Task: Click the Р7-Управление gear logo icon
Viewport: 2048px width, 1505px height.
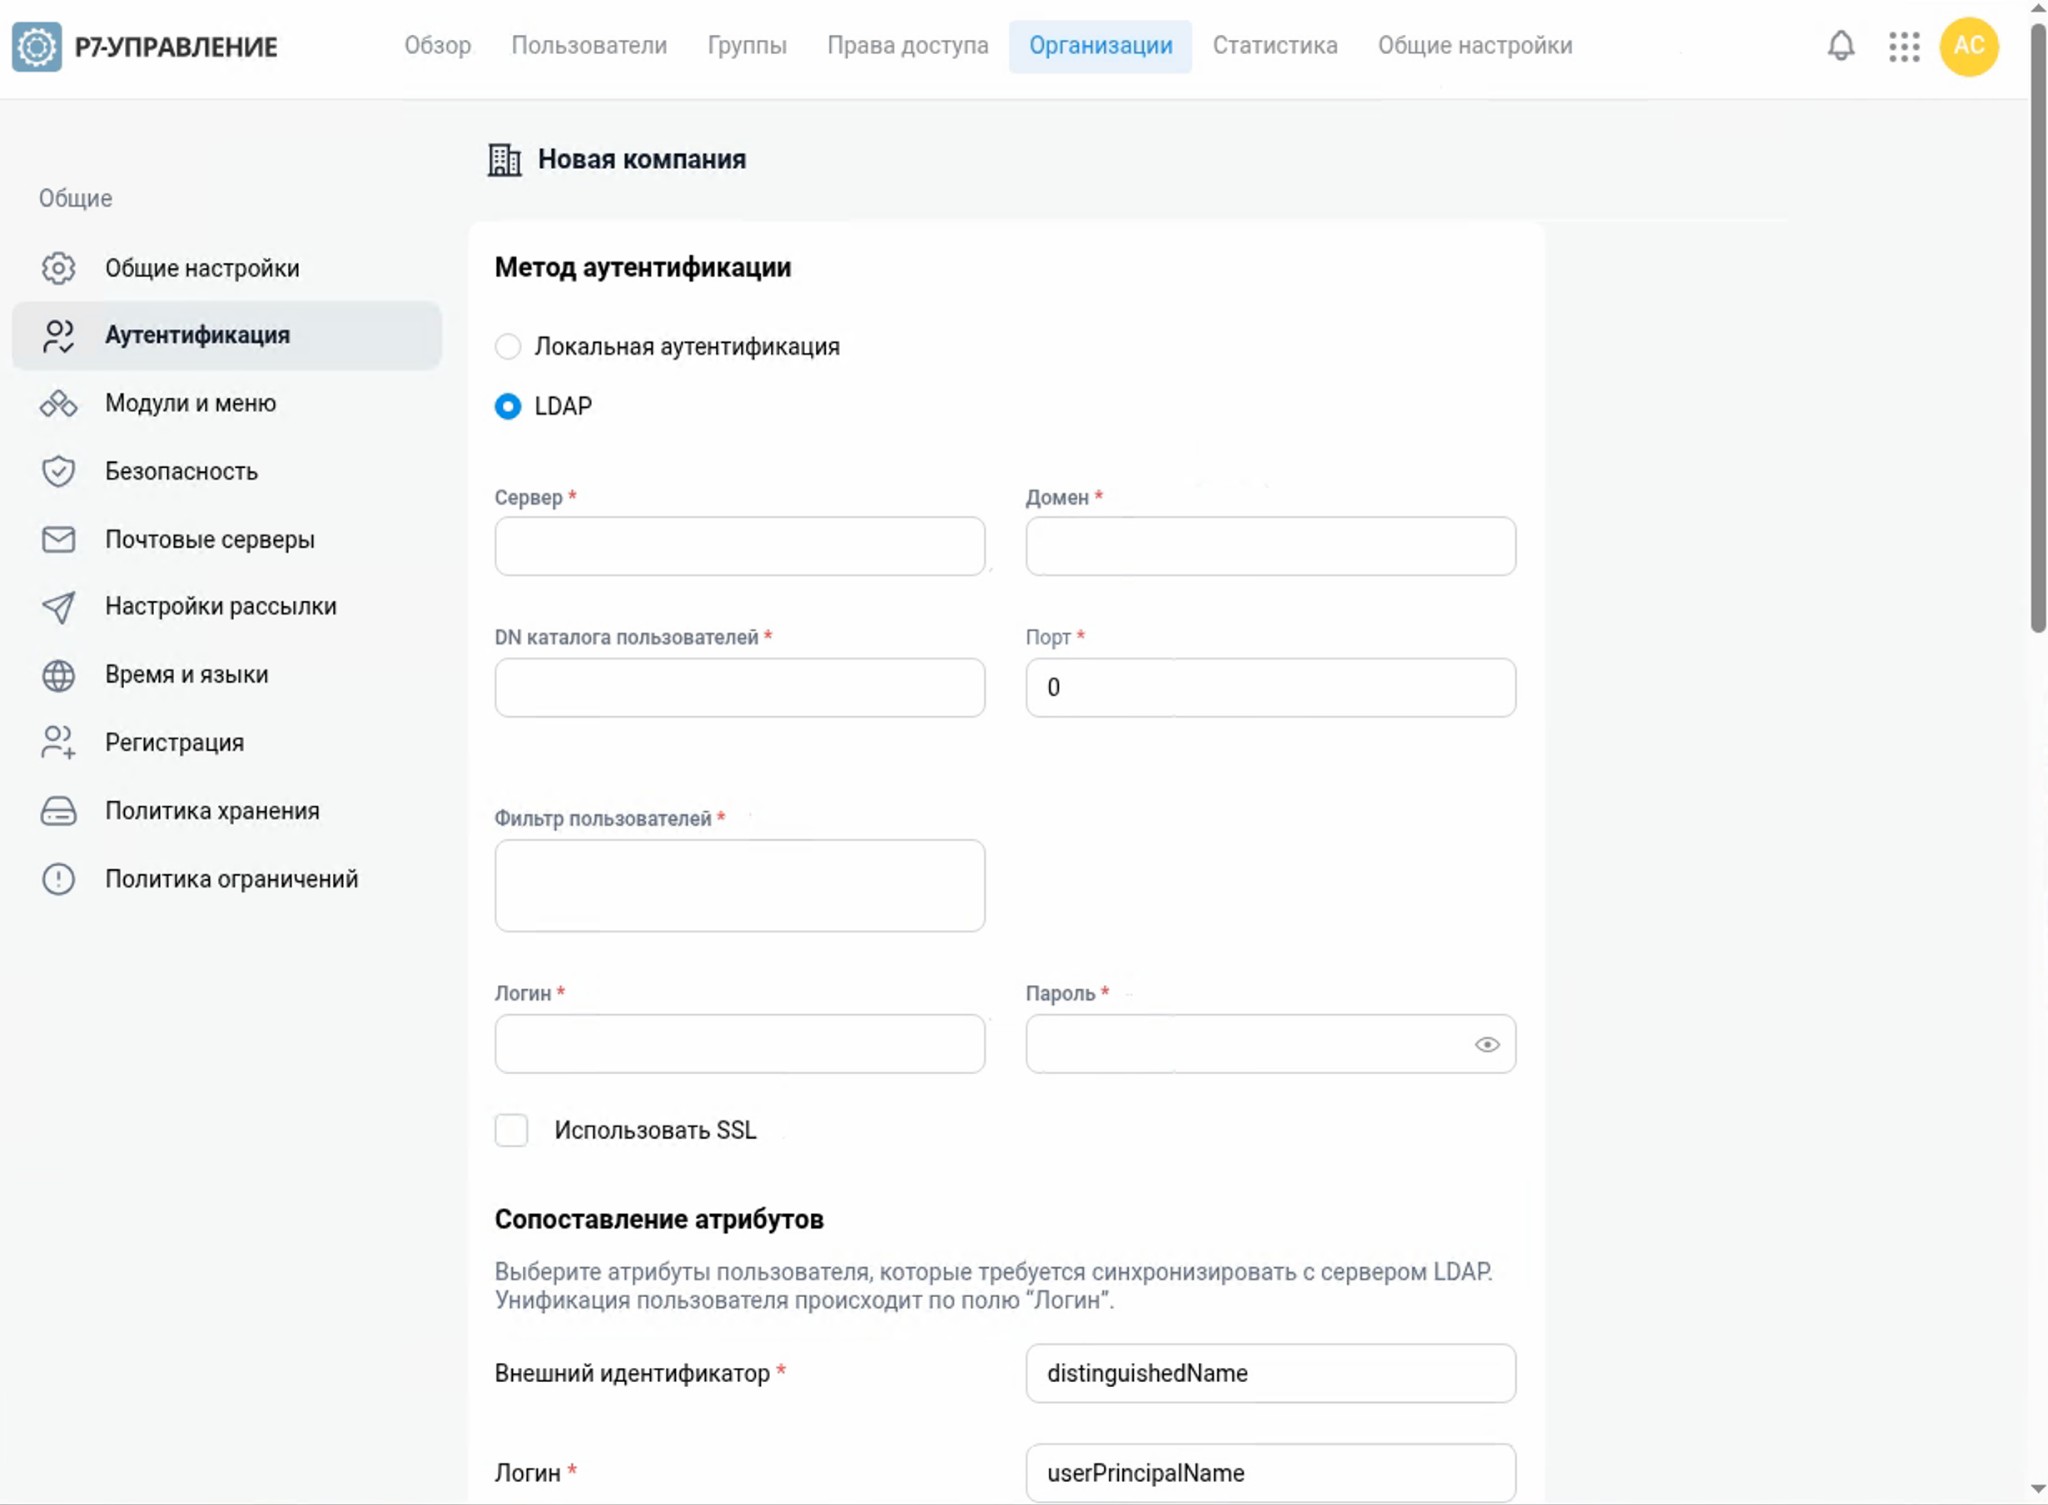Action: tap(37, 47)
